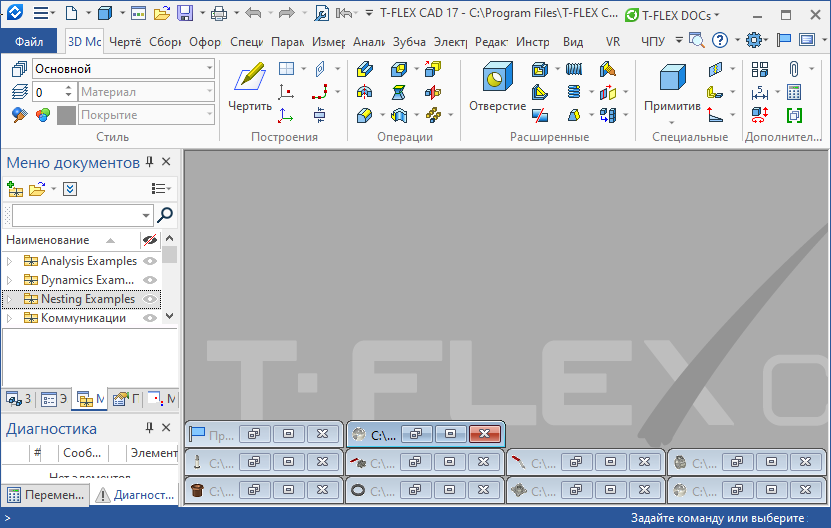831x528 pixels.
Task: Click the settings gear icon
Action: pyautogui.click(x=753, y=40)
